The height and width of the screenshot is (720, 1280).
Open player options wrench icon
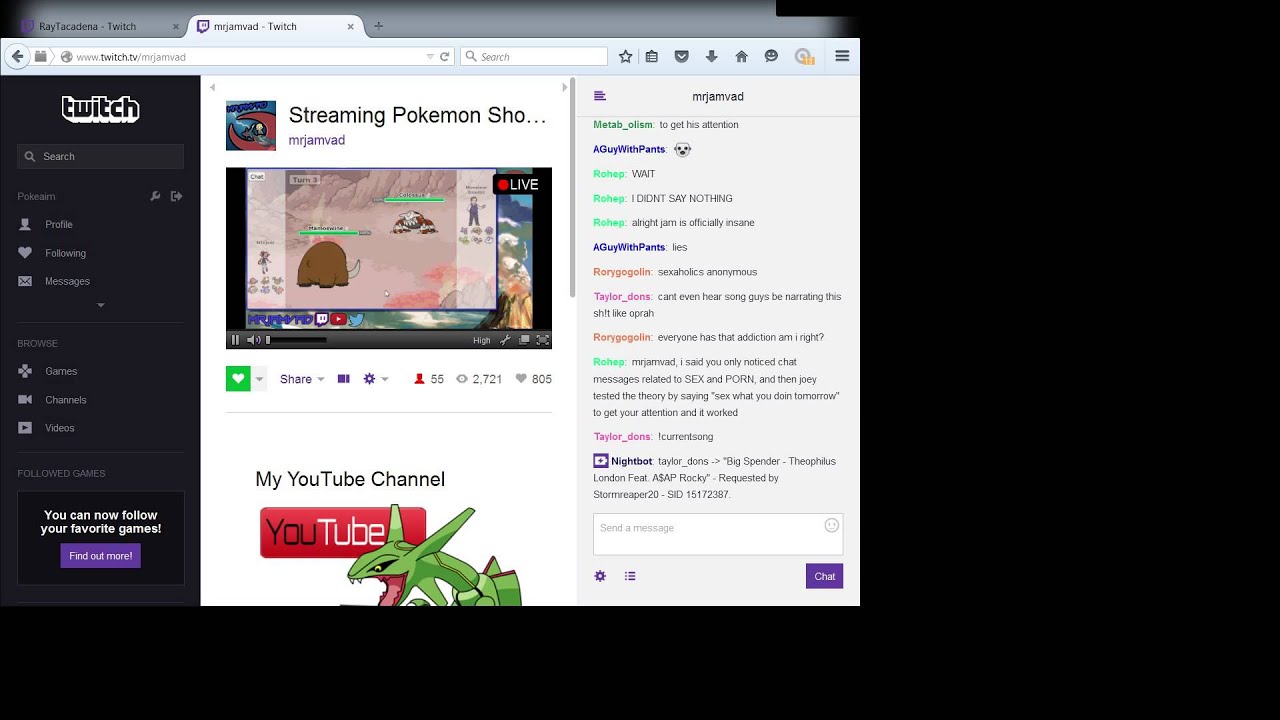[505, 340]
